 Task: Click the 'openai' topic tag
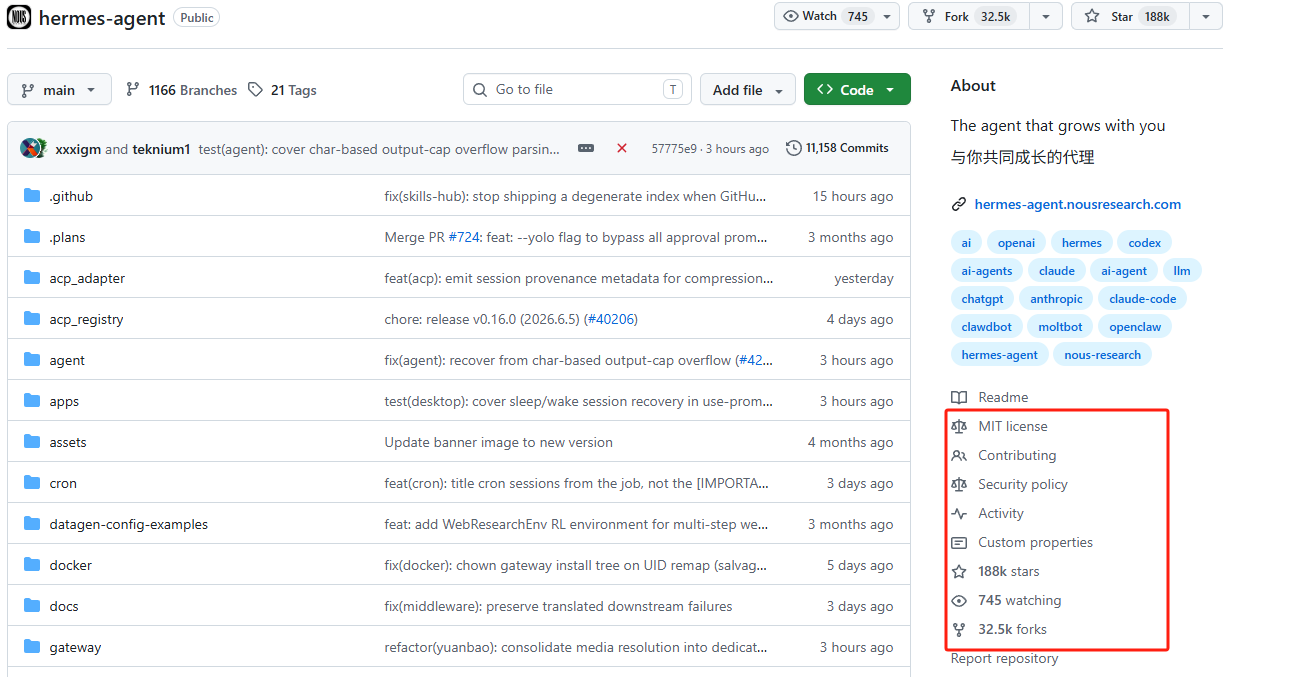(x=1016, y=243)
